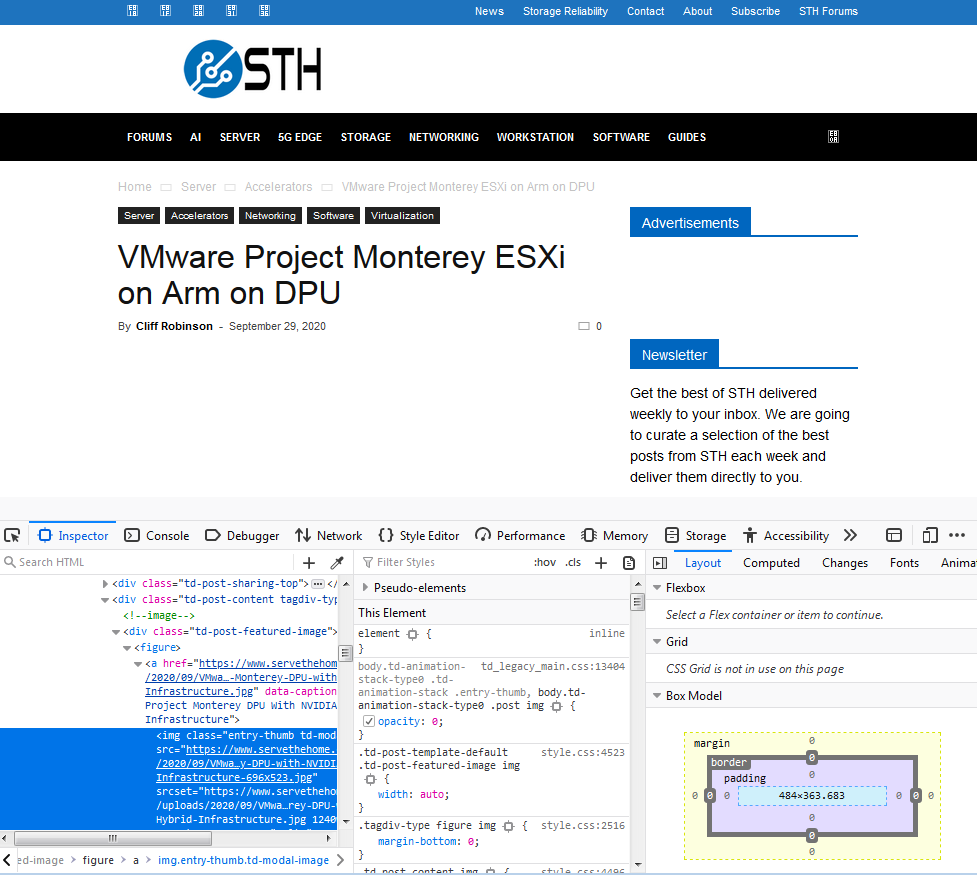The image size is (977, 875).
Task: Click the comment count icon
Action: point(584,326)
